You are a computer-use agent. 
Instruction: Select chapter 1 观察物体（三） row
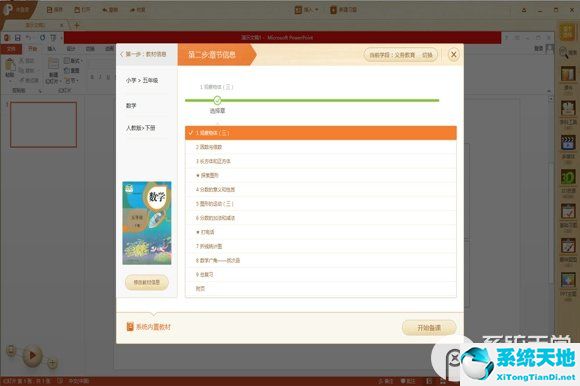point(321,133)
